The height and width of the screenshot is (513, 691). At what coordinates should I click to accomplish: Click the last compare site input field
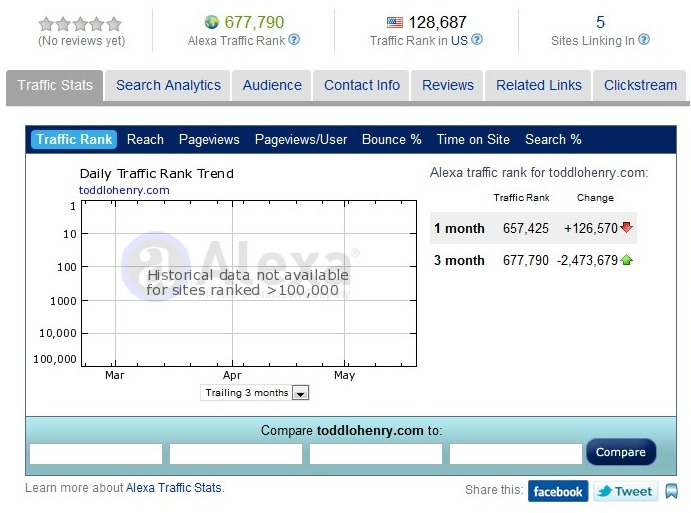coord(515,454)
